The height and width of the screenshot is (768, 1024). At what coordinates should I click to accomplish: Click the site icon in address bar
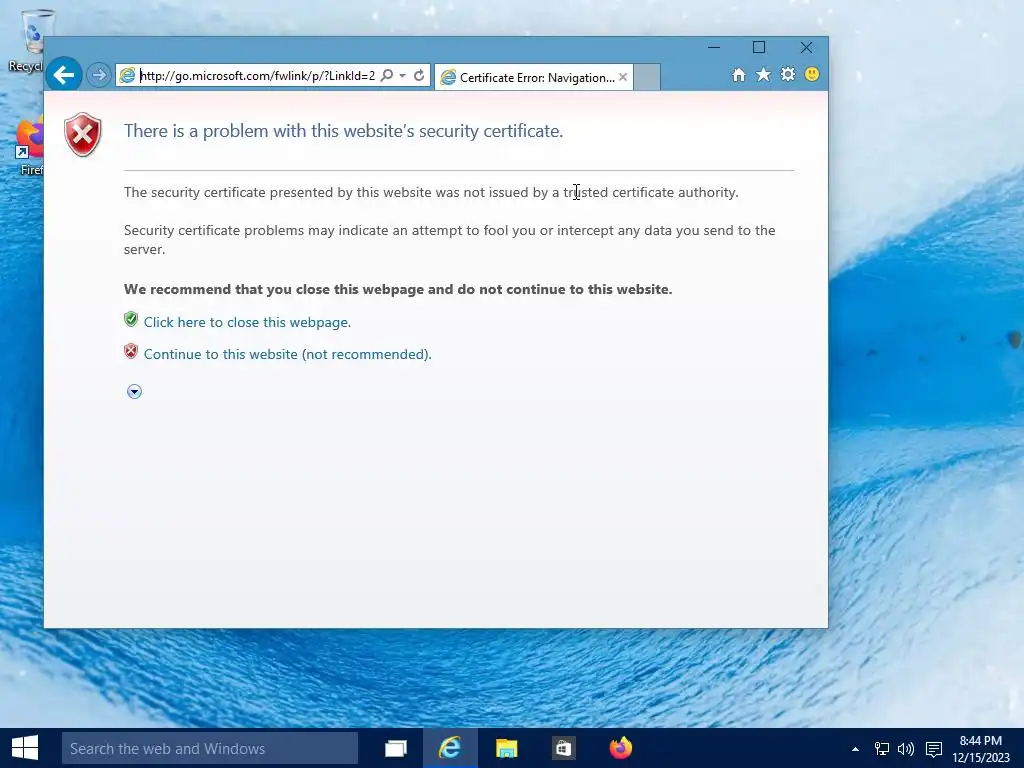127,75
